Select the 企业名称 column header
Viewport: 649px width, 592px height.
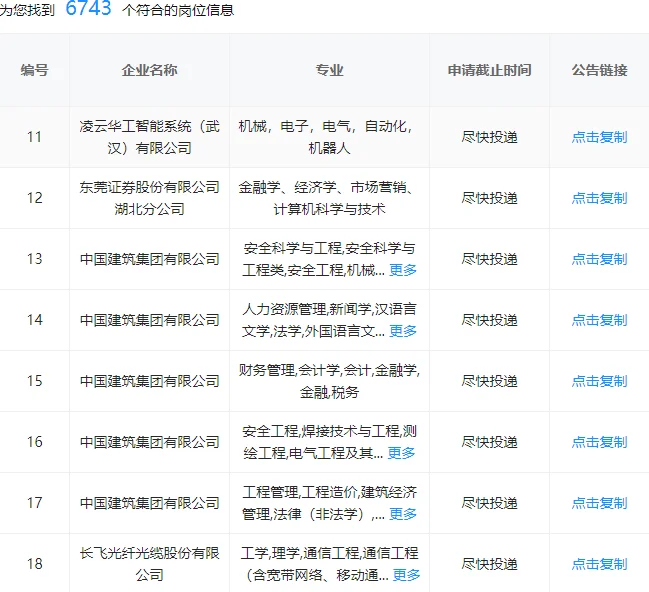(x=149, y=70)
